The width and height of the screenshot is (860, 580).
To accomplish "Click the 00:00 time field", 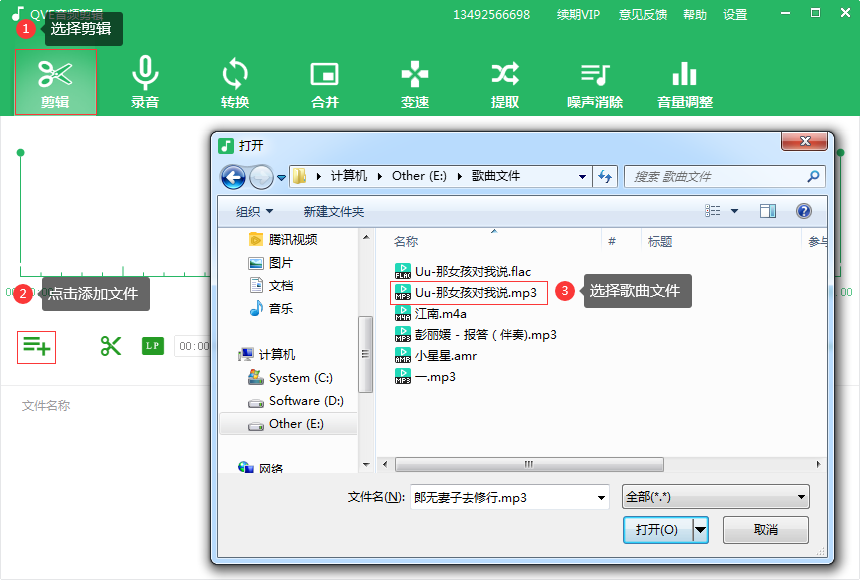I will click(x=193, y=346).
